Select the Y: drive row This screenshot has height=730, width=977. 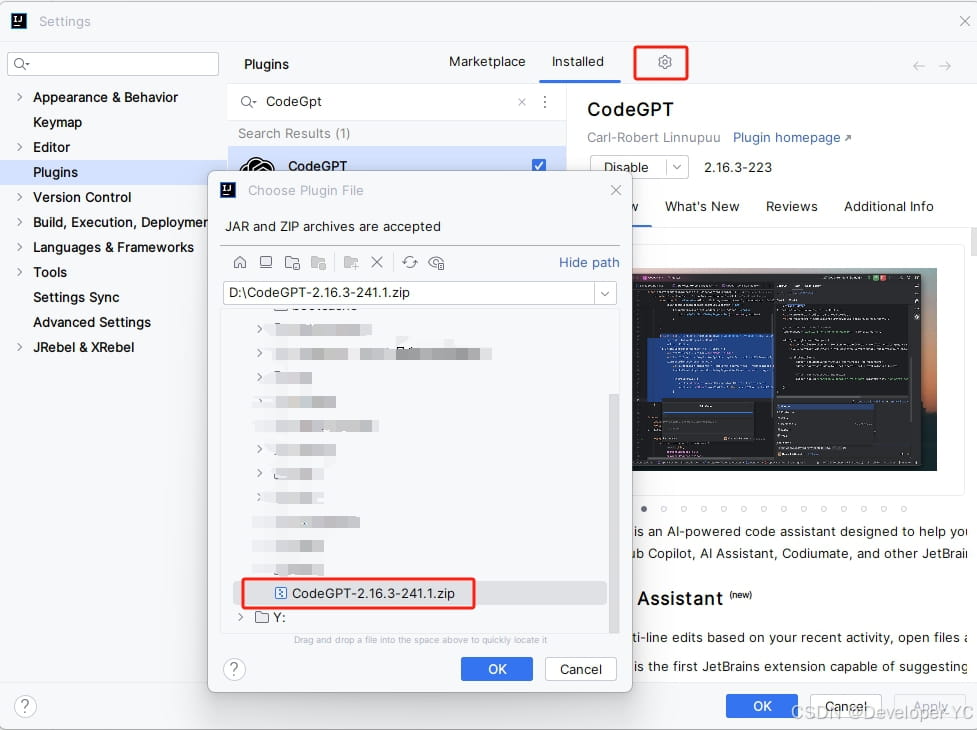coord(421,617)
